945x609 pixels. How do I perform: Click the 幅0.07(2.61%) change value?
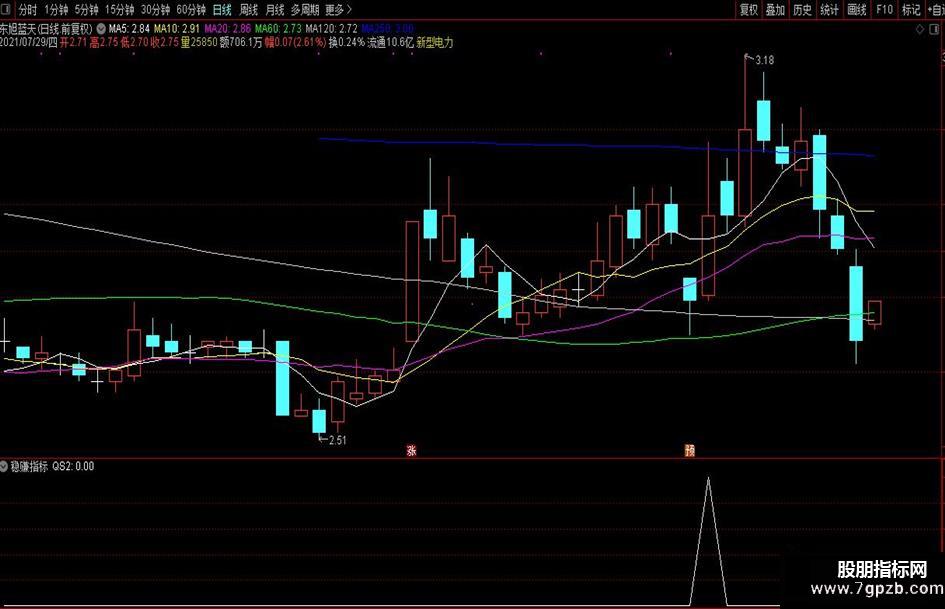(295, 42)
